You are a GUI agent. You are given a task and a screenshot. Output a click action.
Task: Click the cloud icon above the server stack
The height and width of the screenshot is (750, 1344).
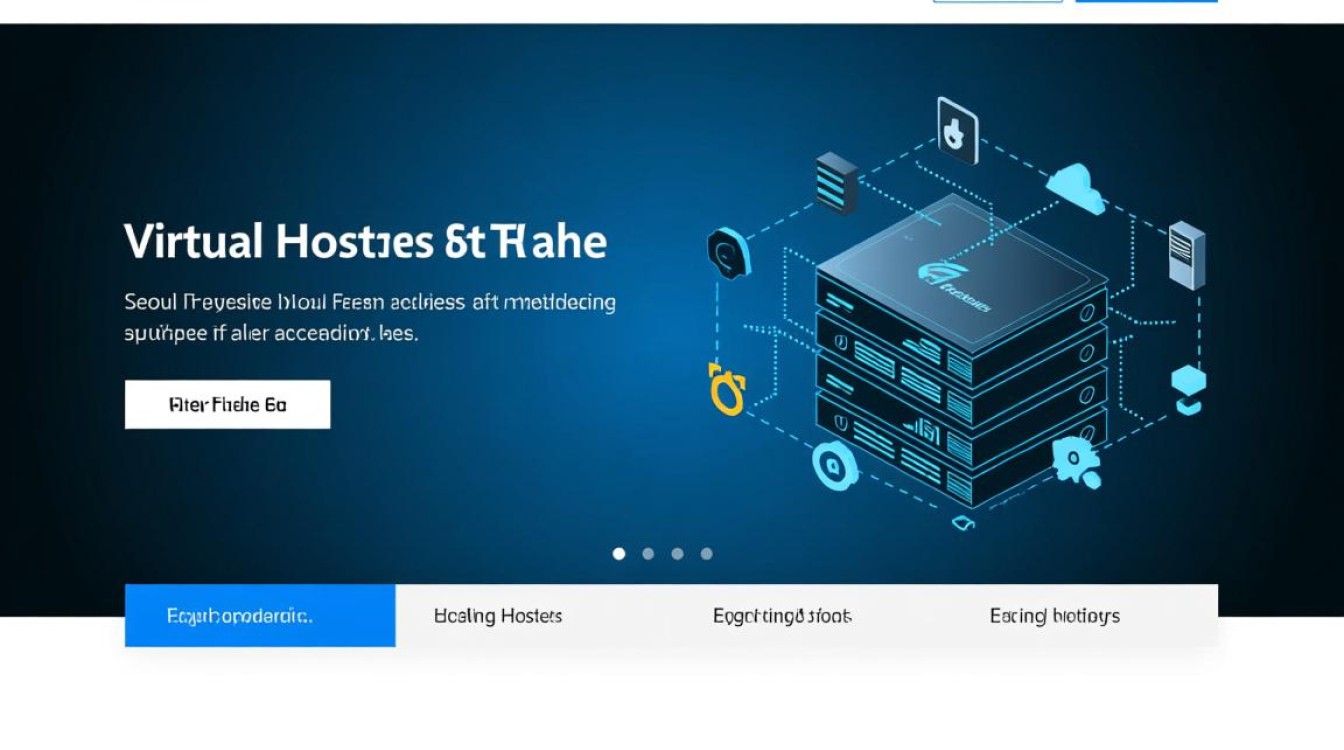pos(1075,186)
